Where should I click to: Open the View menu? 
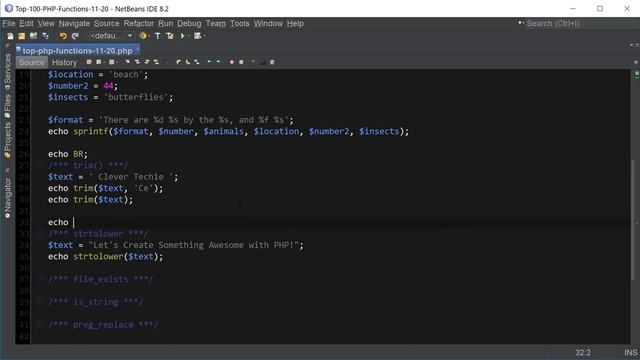tap(46, 24)
